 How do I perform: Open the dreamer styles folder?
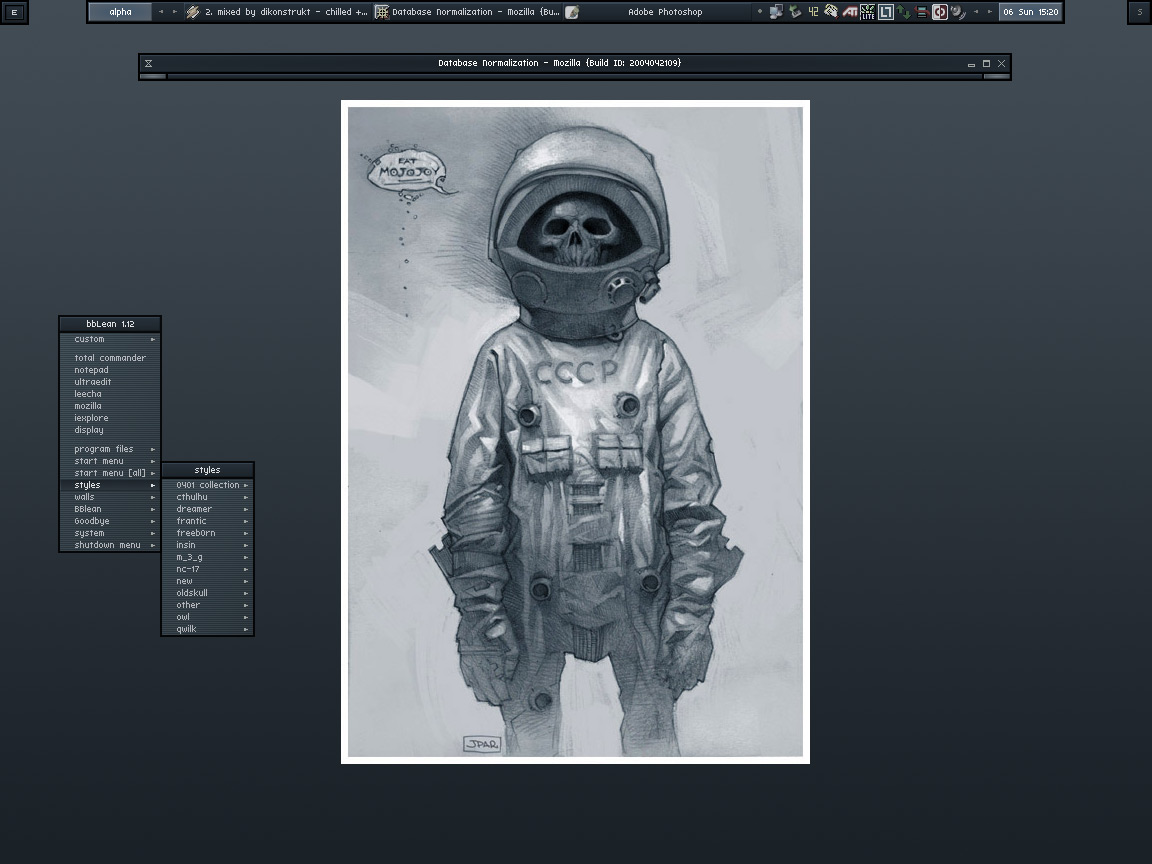208,509
